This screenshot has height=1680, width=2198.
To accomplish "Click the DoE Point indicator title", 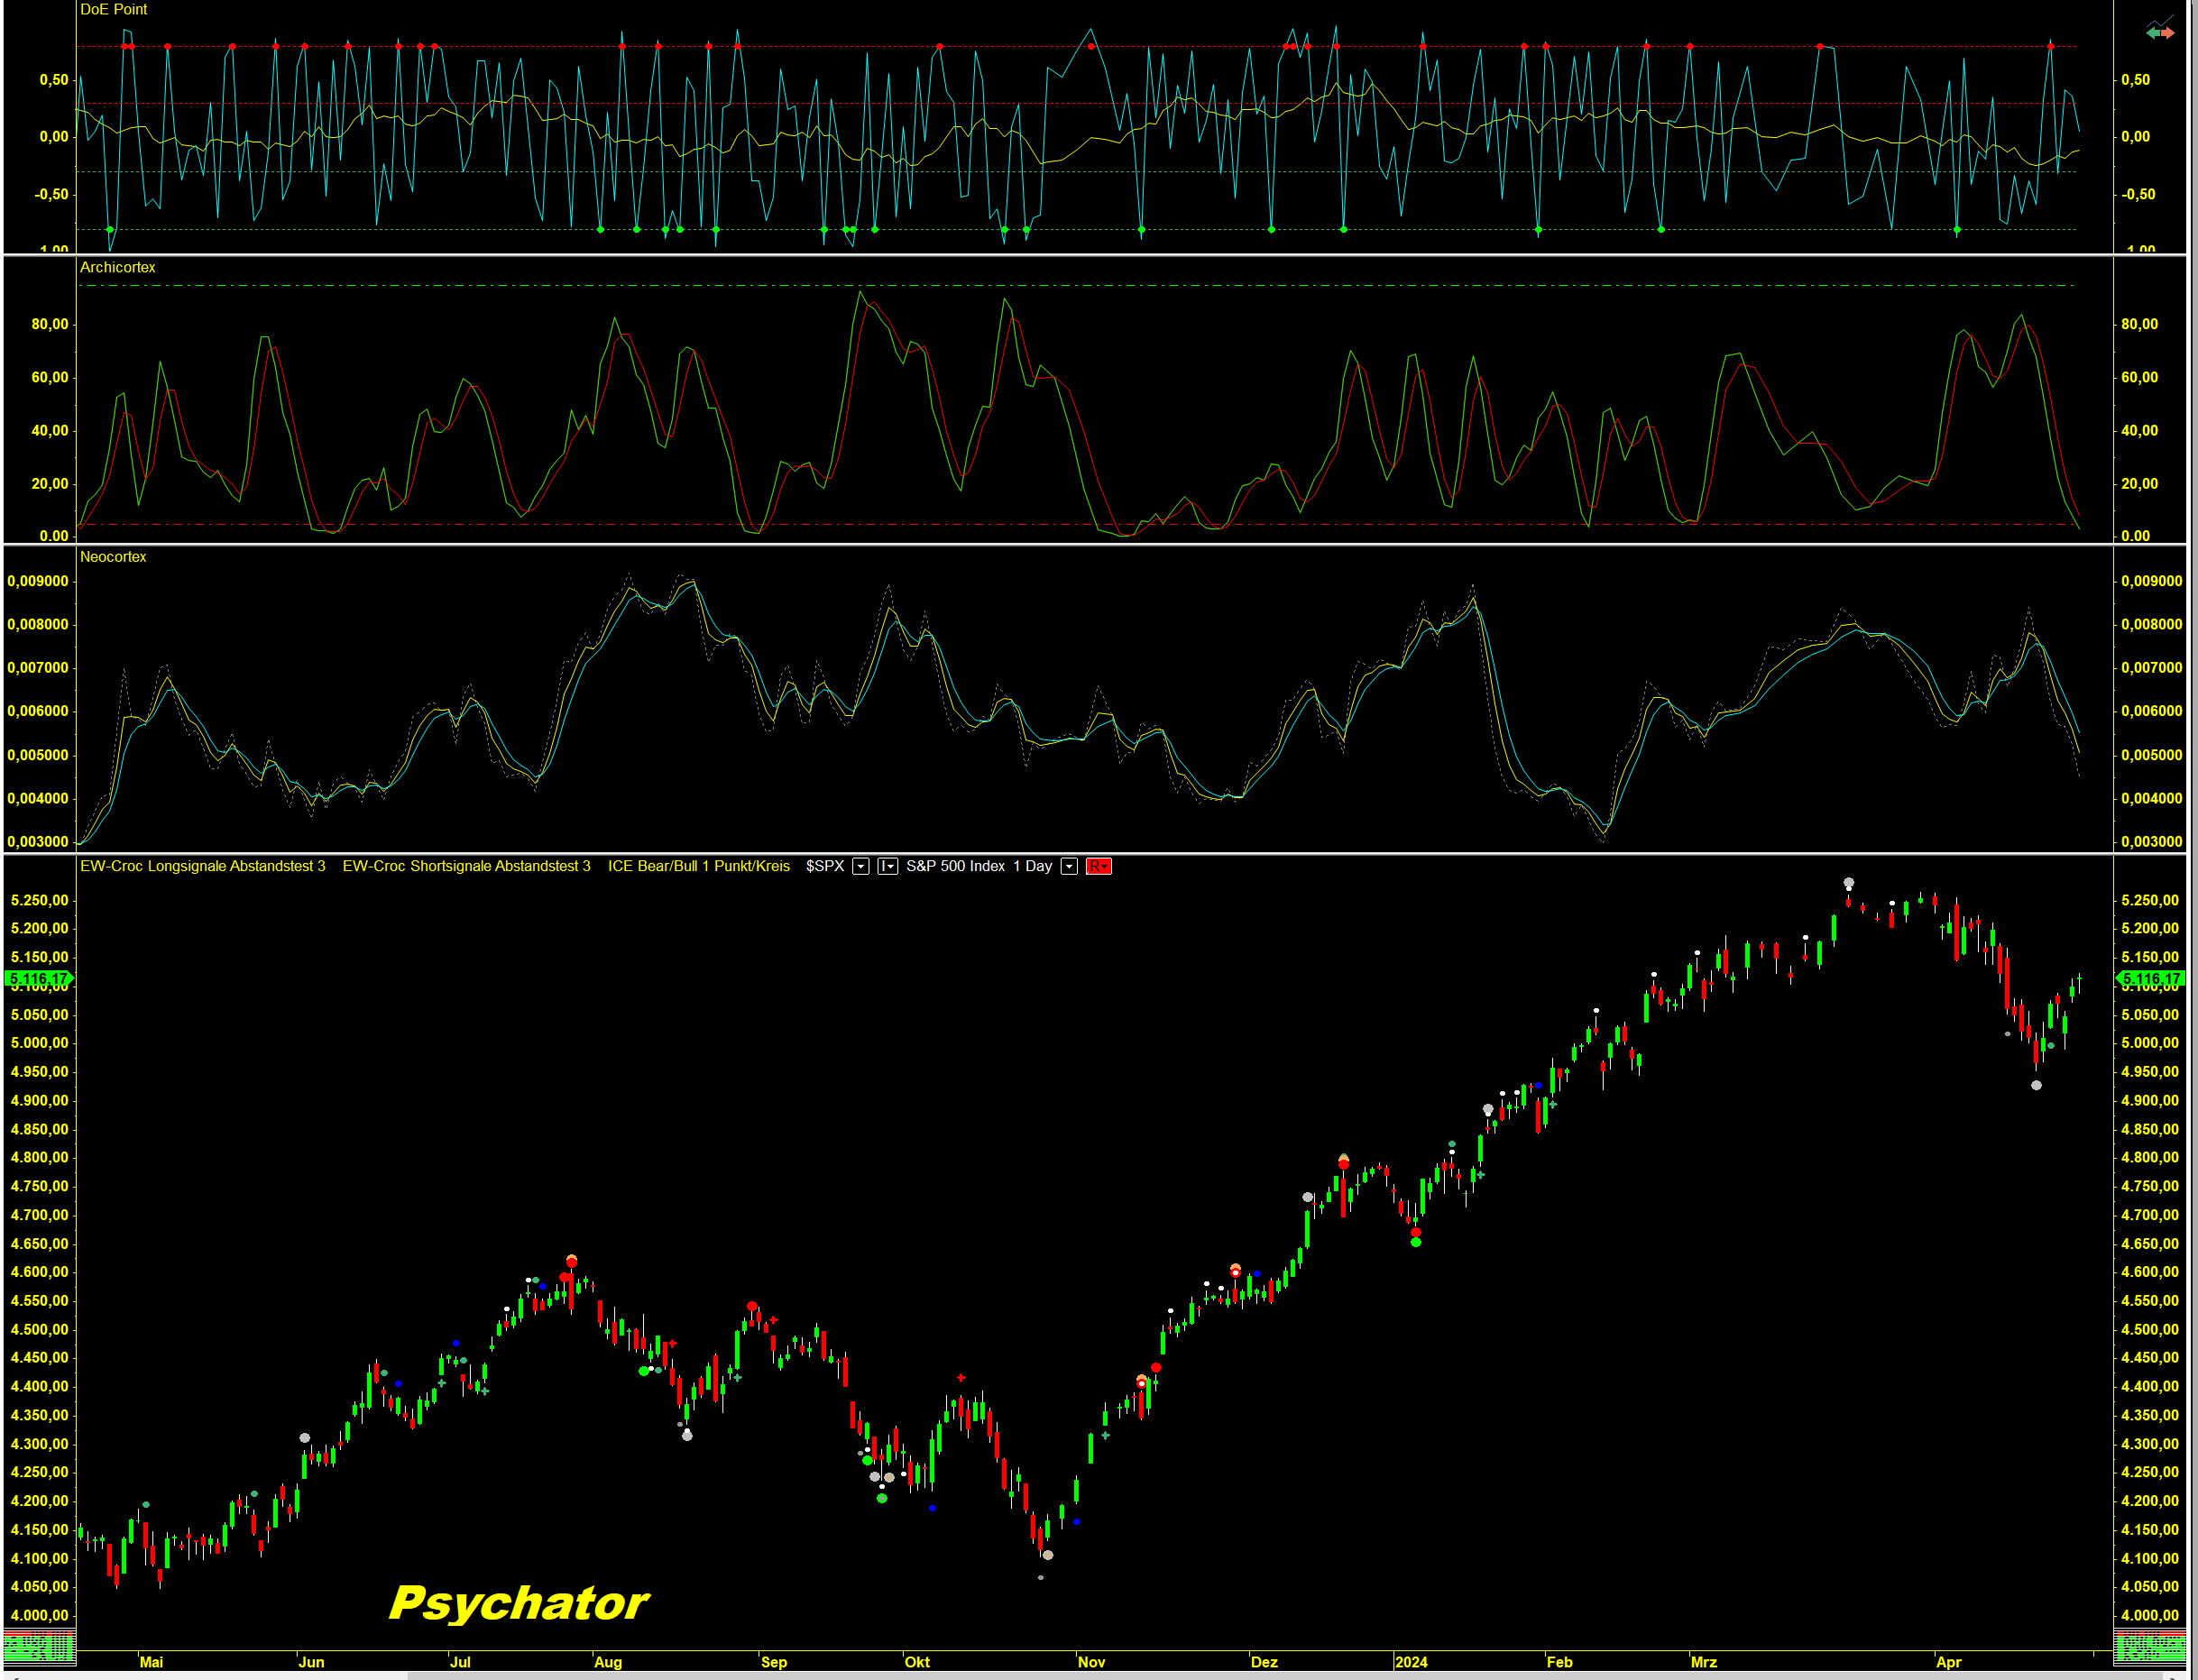I will click(x=113, y=9).
